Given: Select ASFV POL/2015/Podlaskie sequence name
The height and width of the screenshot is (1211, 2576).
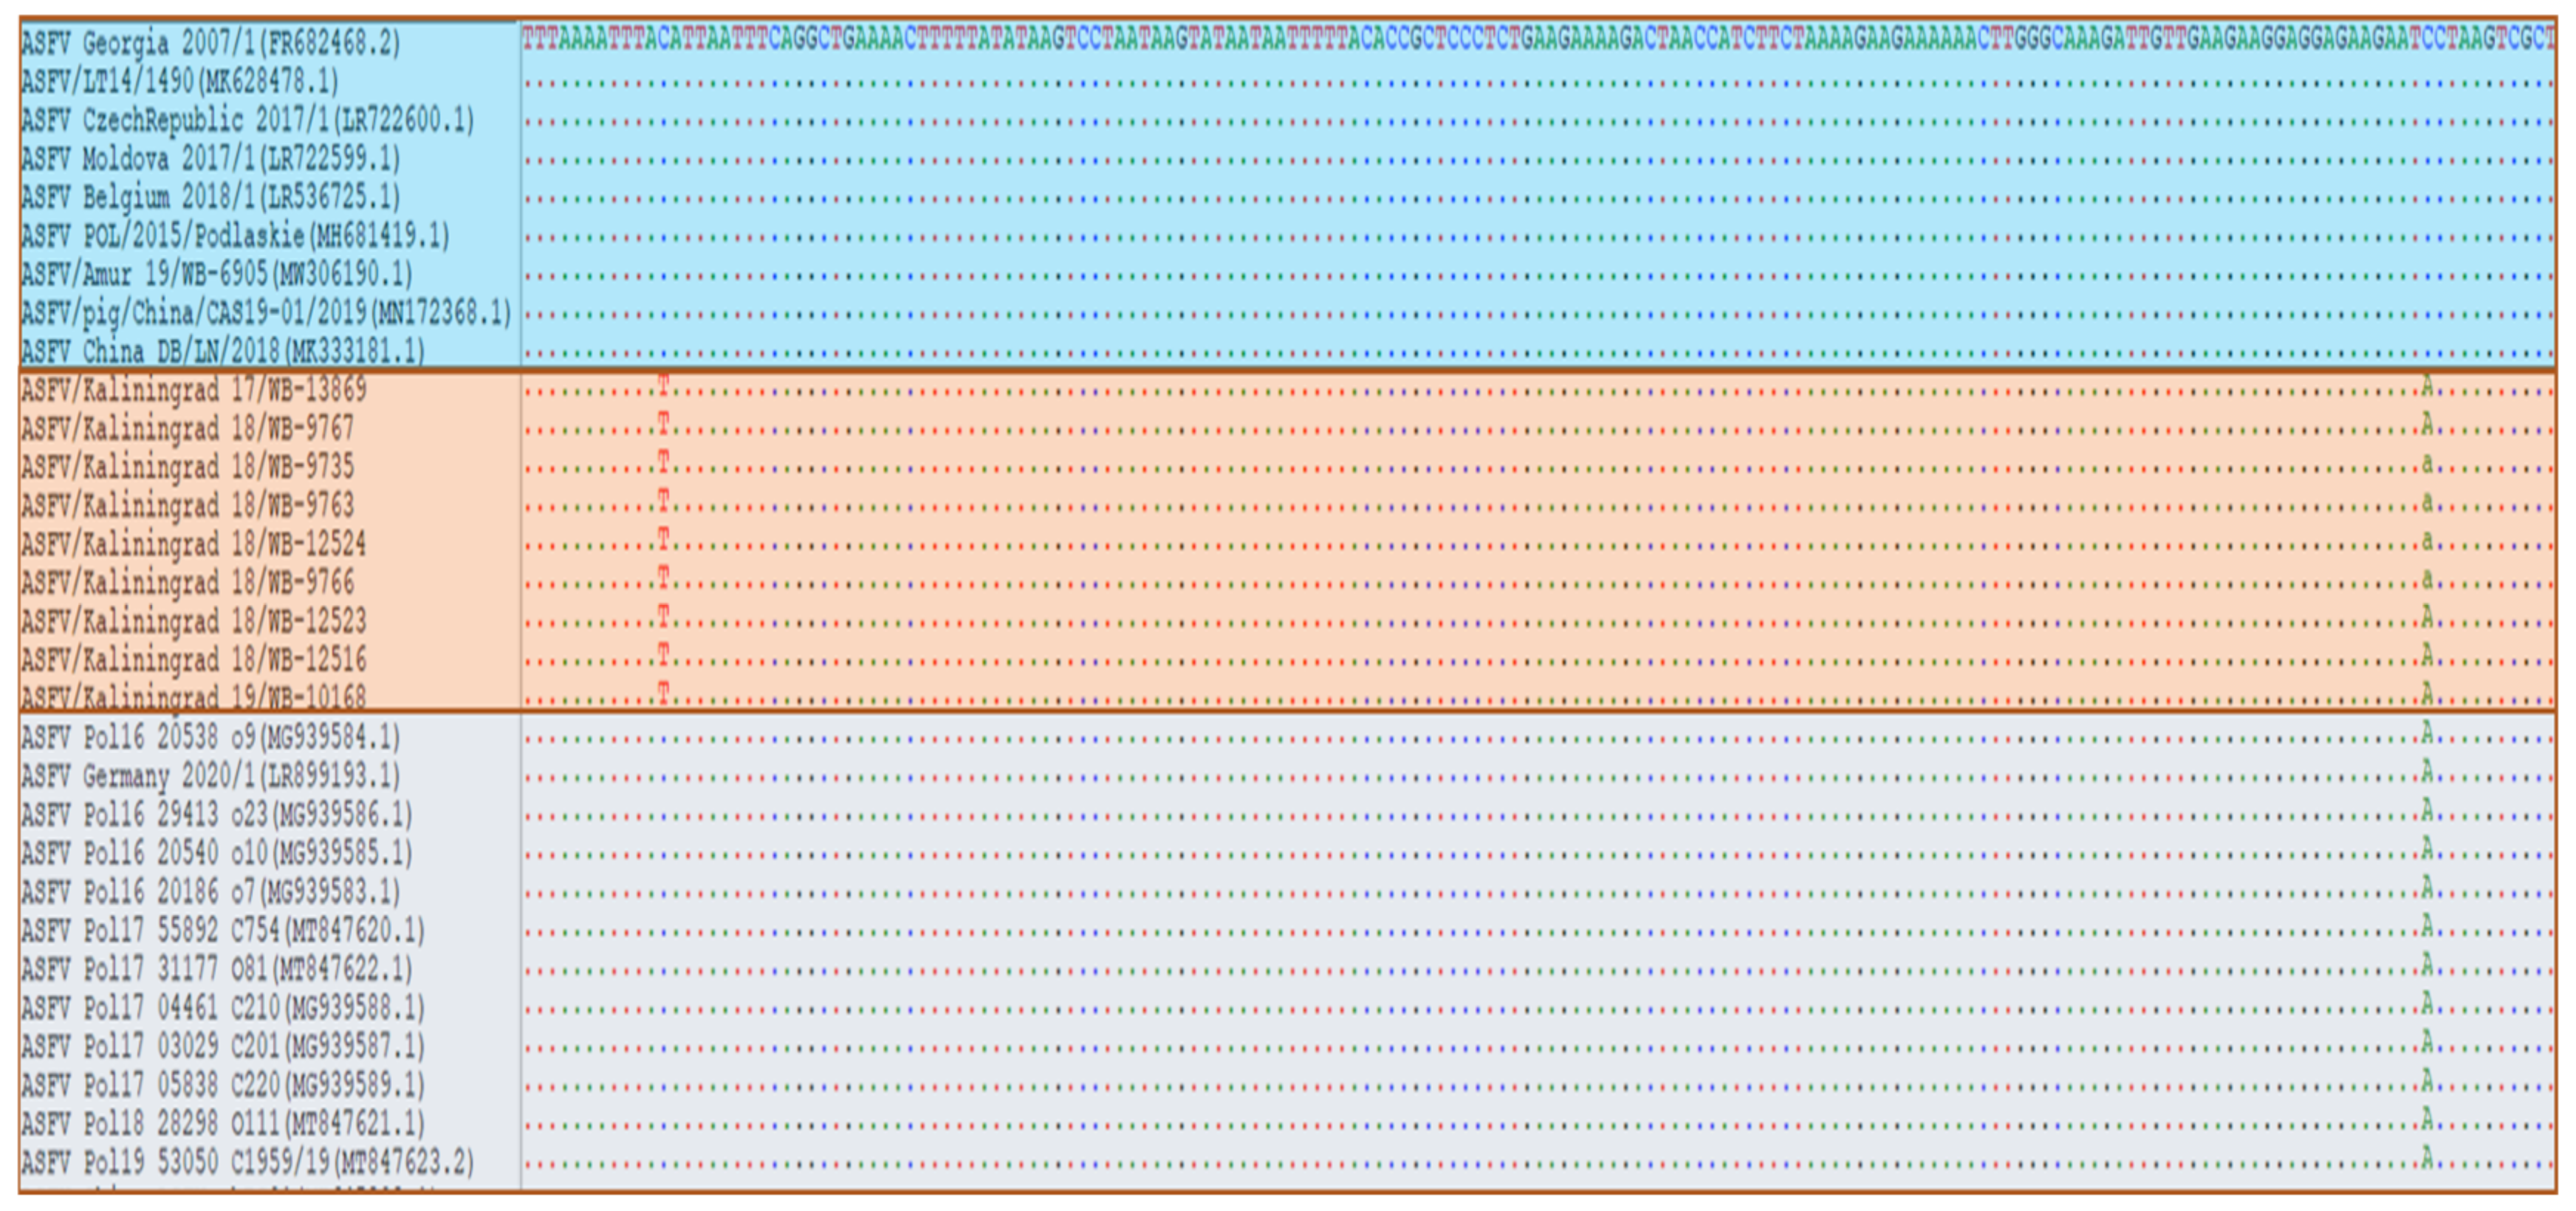Looking at the screenshot, I should pos(235,236).
